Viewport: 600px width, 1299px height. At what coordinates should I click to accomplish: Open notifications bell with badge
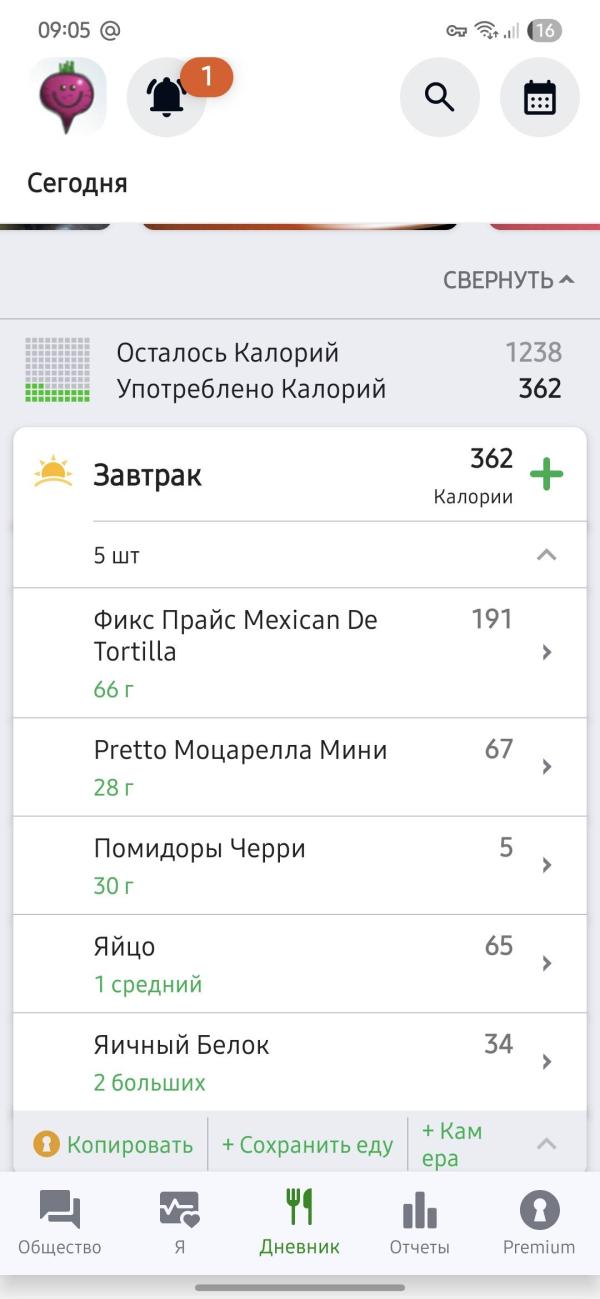click(x=166, y=97)
